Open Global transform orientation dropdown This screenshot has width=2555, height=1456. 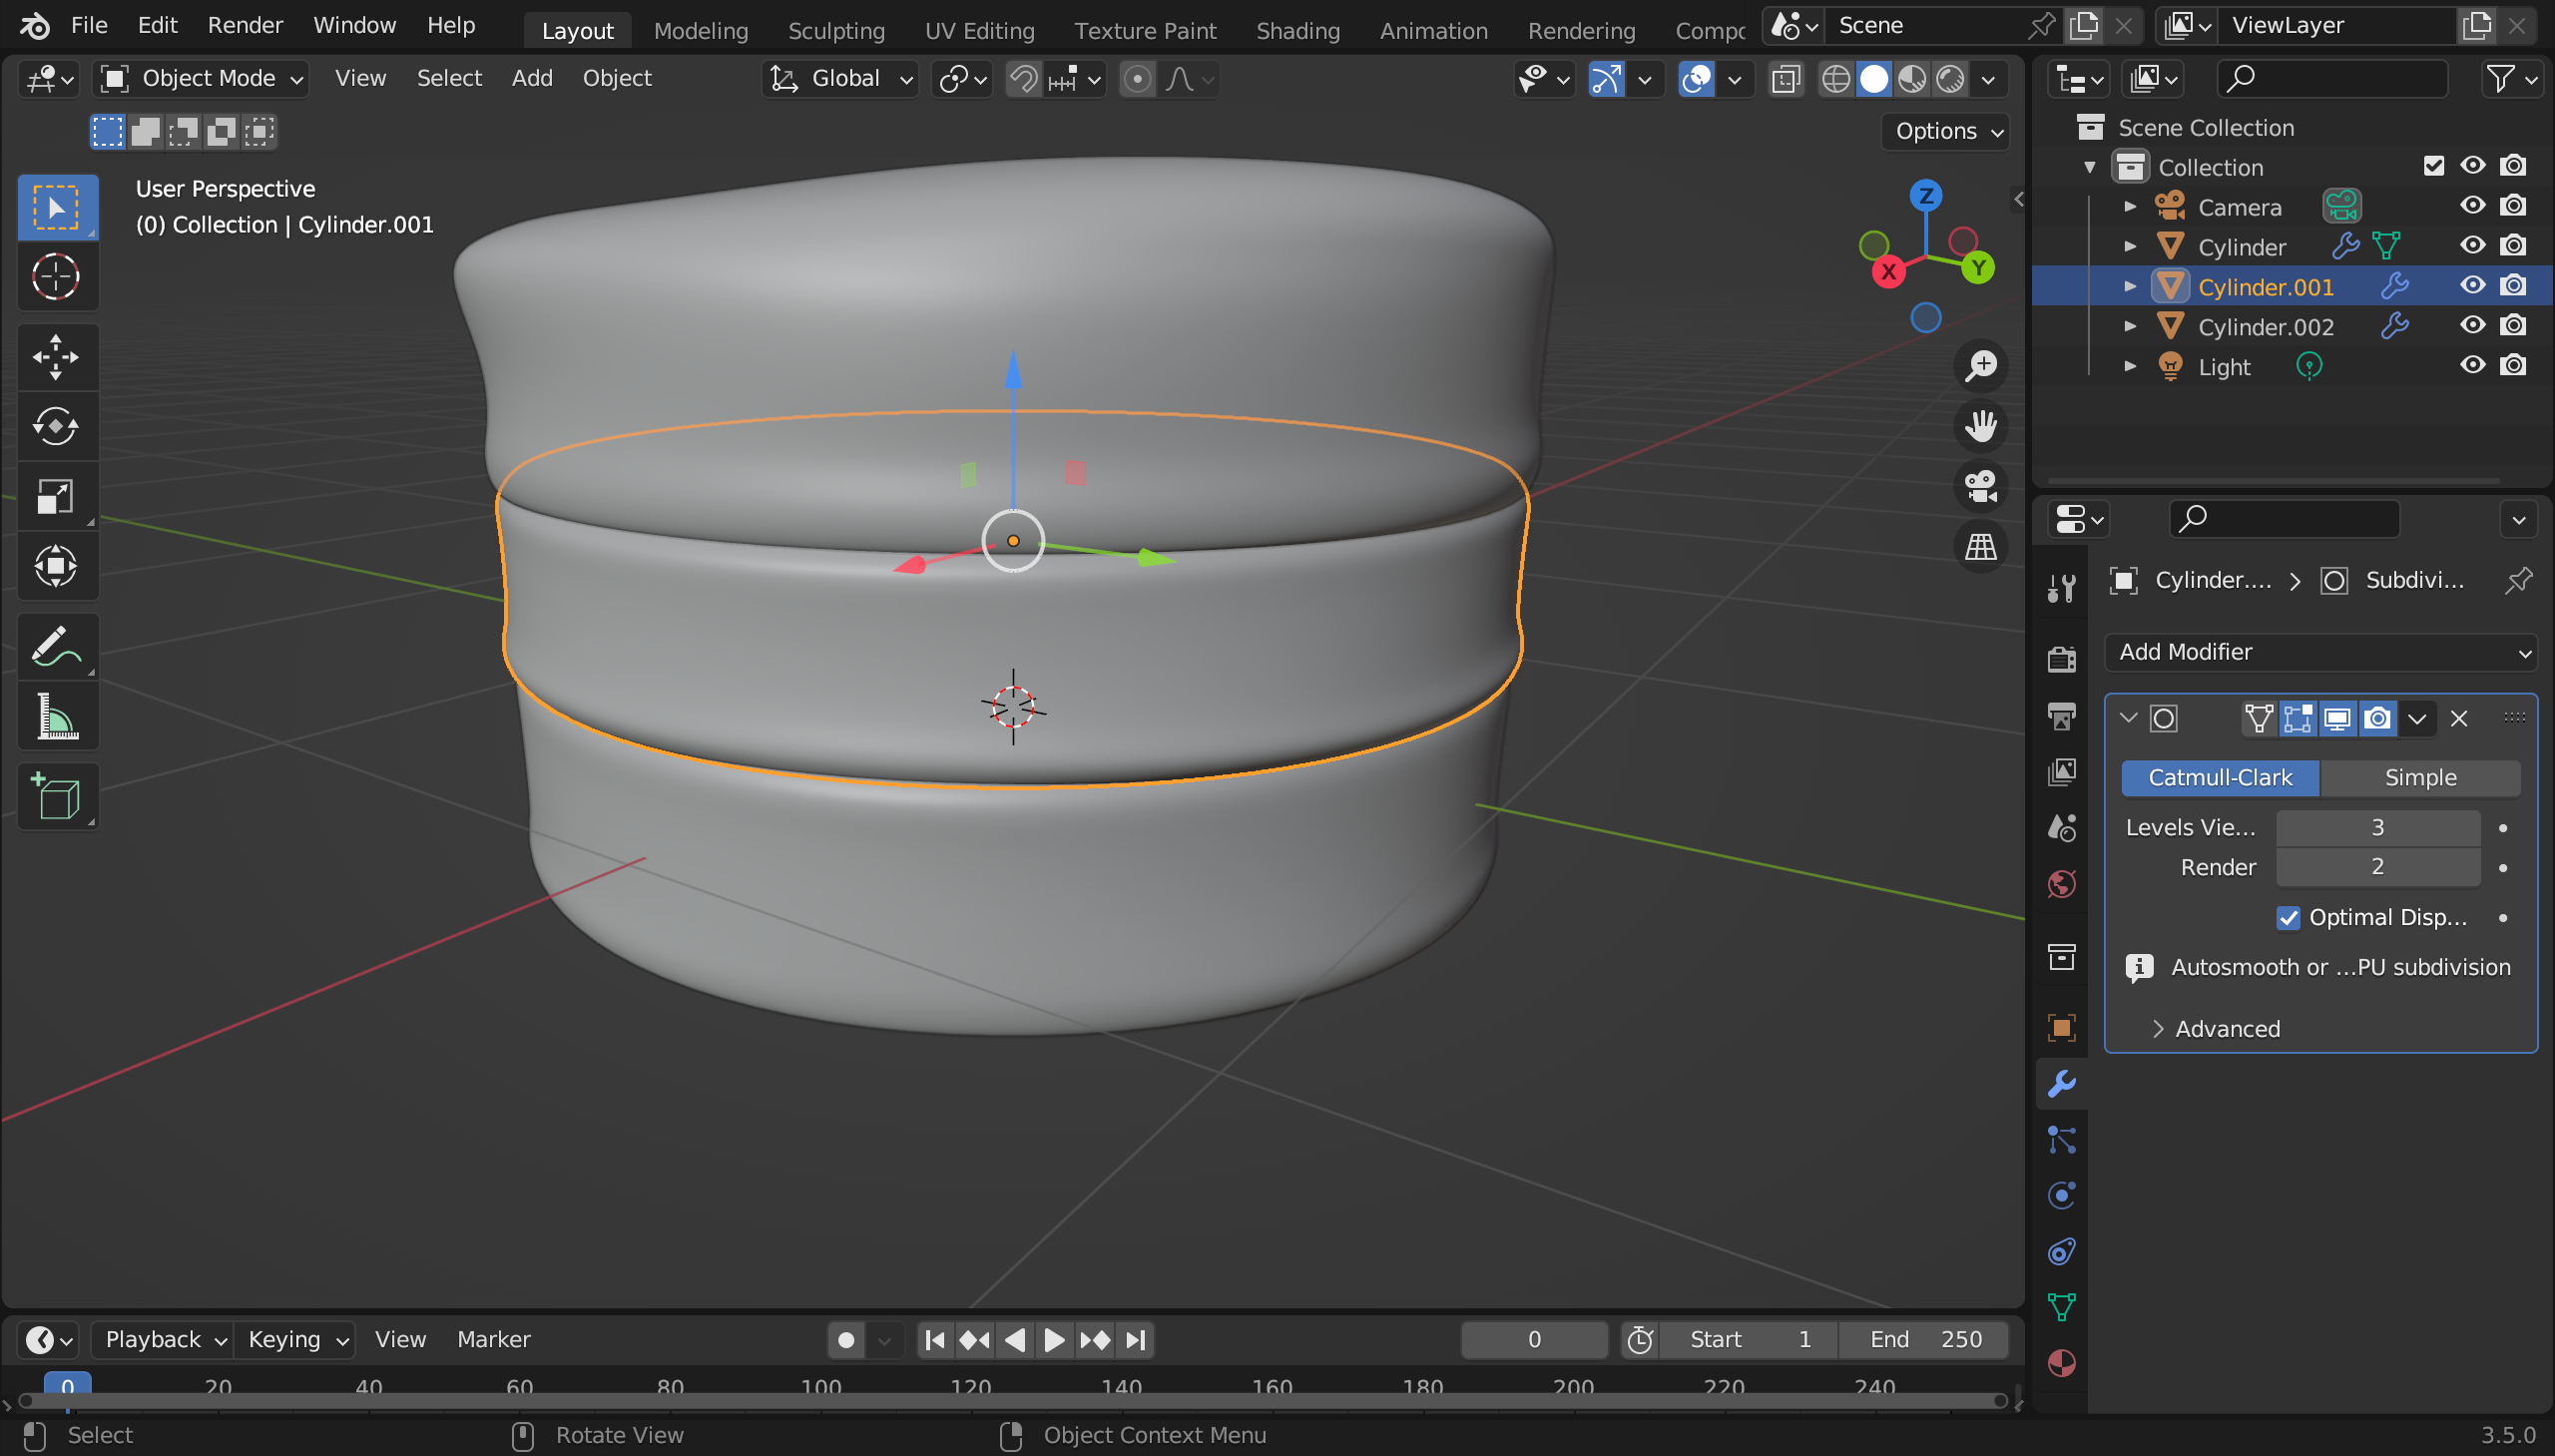click(x=840, y=79)
